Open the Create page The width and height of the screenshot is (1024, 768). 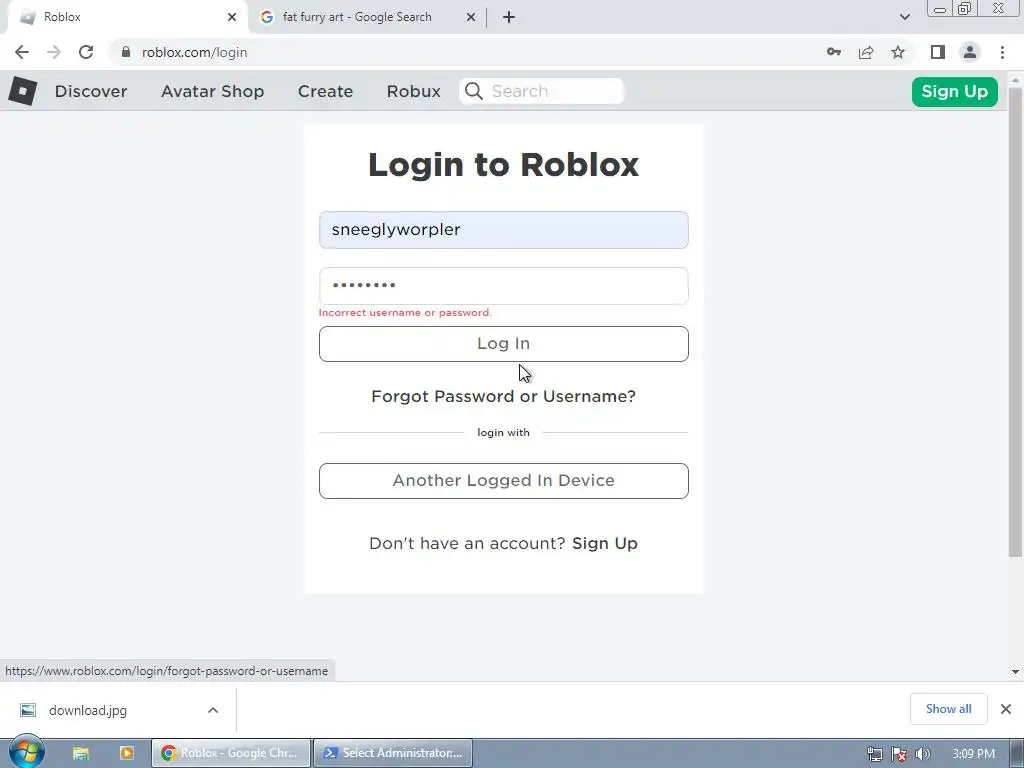click(x=325, y=91)
